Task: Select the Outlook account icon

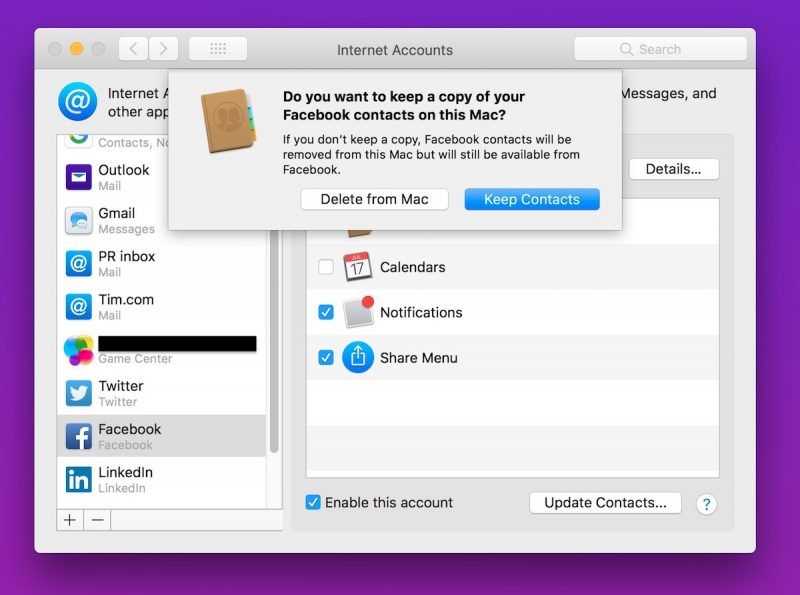Action: pos(78,177)
